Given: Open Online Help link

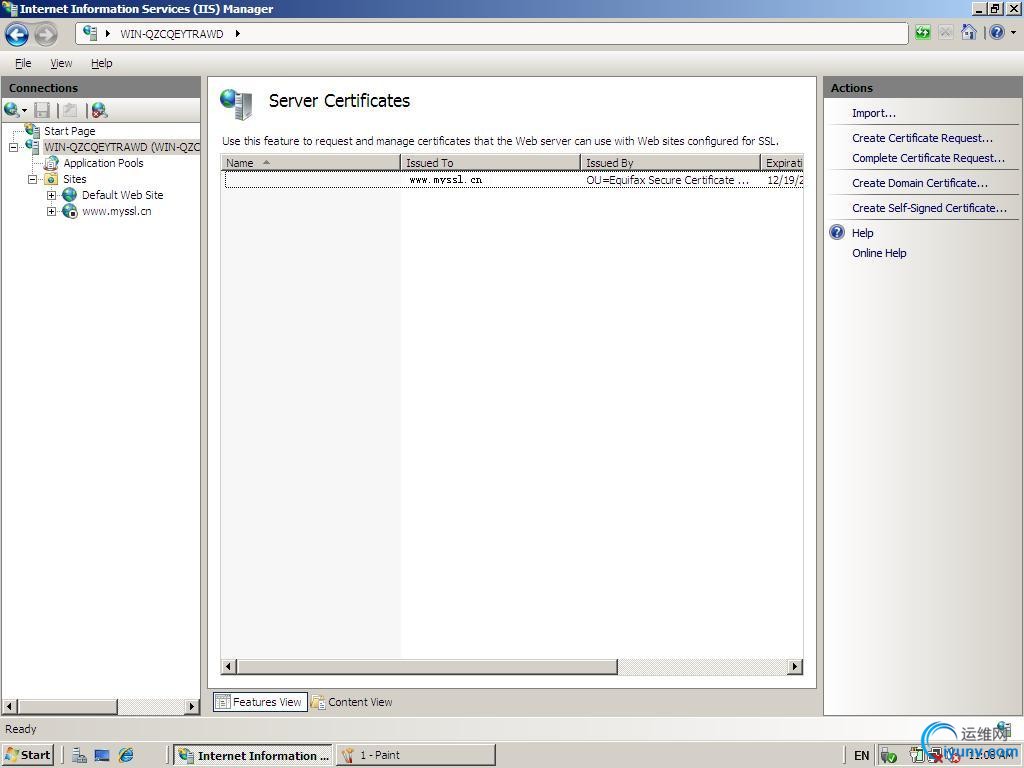Looking at the screenshot, I should (x=879, y=253).
